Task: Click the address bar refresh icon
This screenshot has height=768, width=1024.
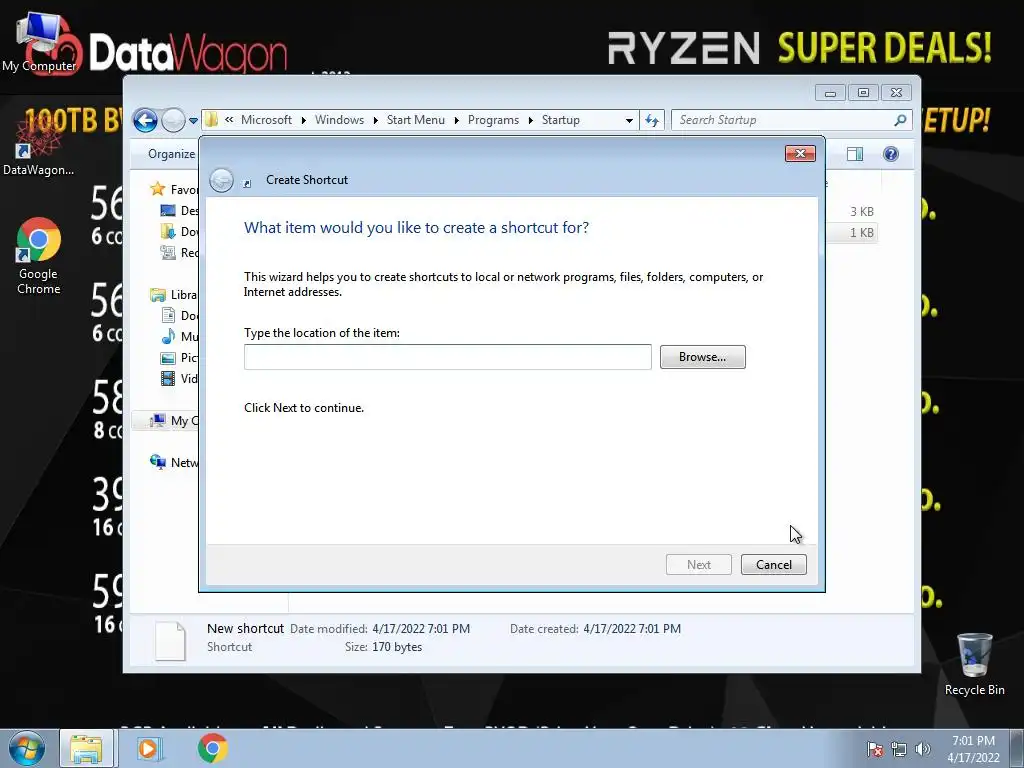Action: point(652,120)
